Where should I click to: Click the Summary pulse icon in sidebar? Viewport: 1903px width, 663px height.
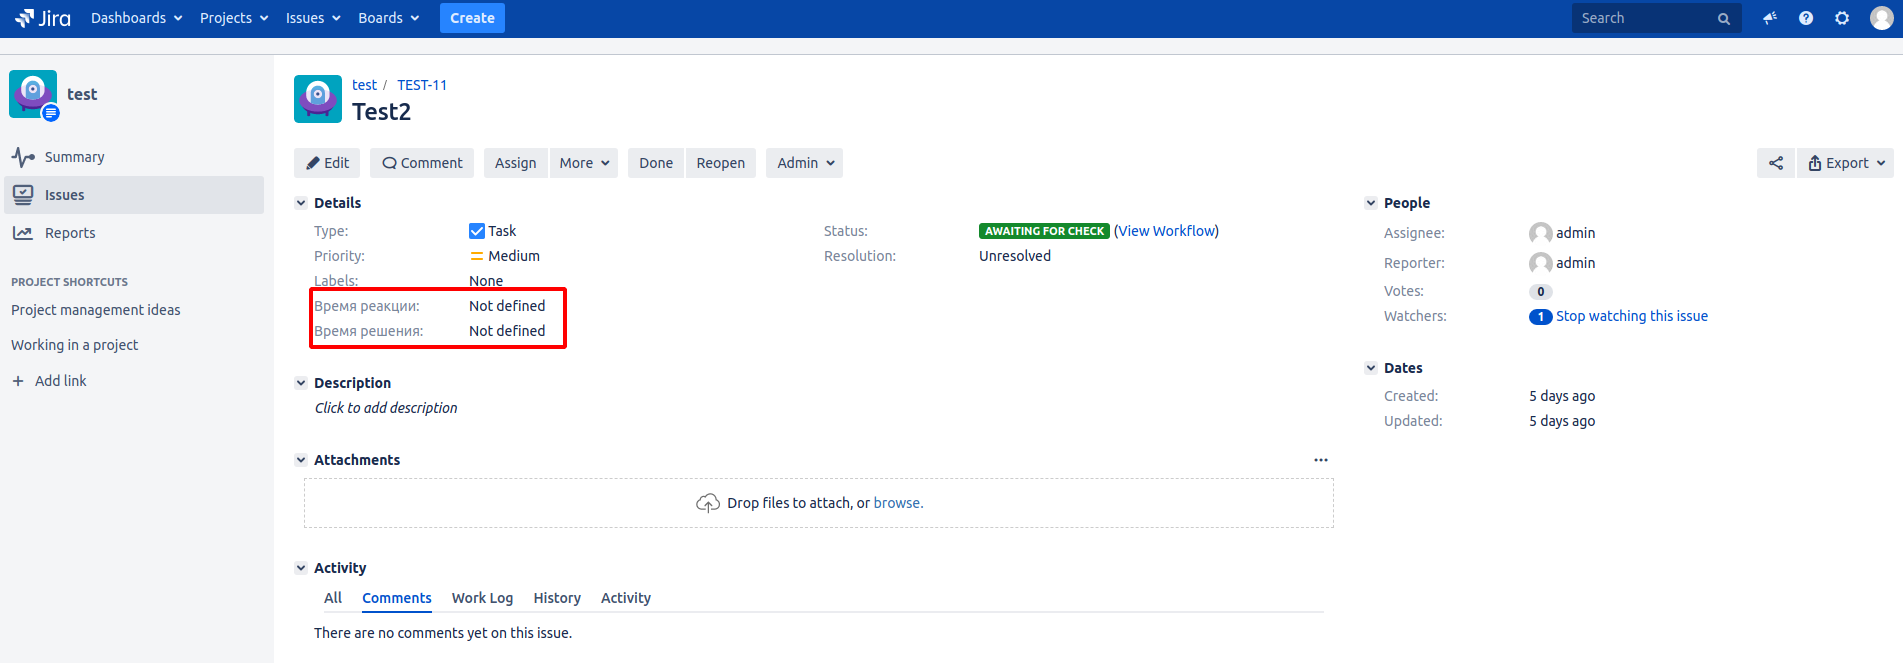click(x=23, y=157)
